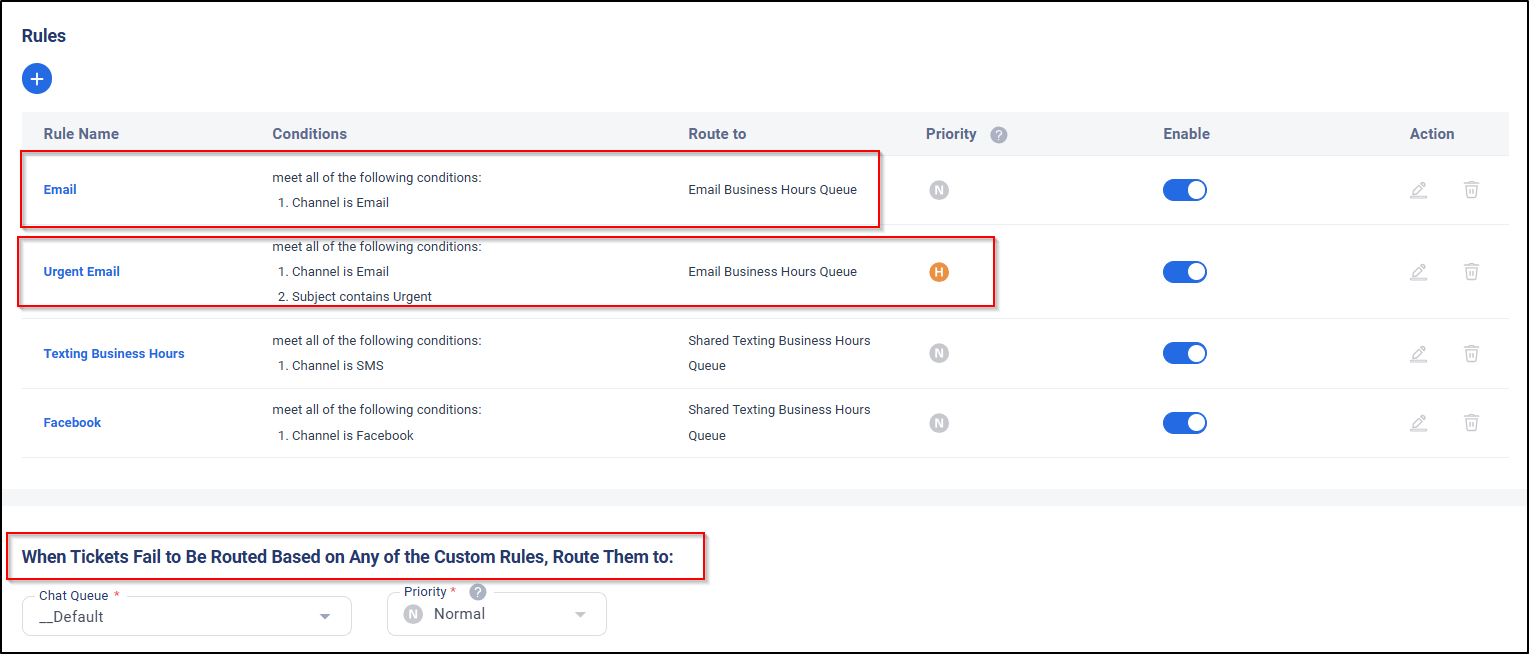Image resolution: width=1529 pixels, height=654 pixels.
Task: Click Shared Texting Business Hours Queue in Texting row
Action: (779, 354)
